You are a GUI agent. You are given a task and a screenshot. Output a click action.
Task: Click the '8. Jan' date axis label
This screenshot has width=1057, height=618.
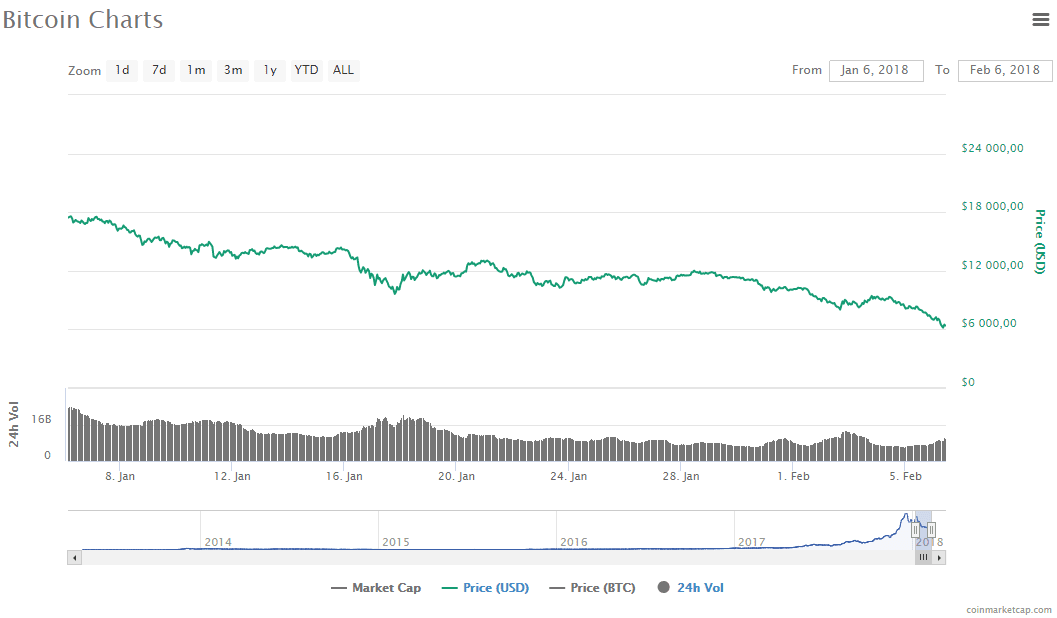[x=120, y=476]
